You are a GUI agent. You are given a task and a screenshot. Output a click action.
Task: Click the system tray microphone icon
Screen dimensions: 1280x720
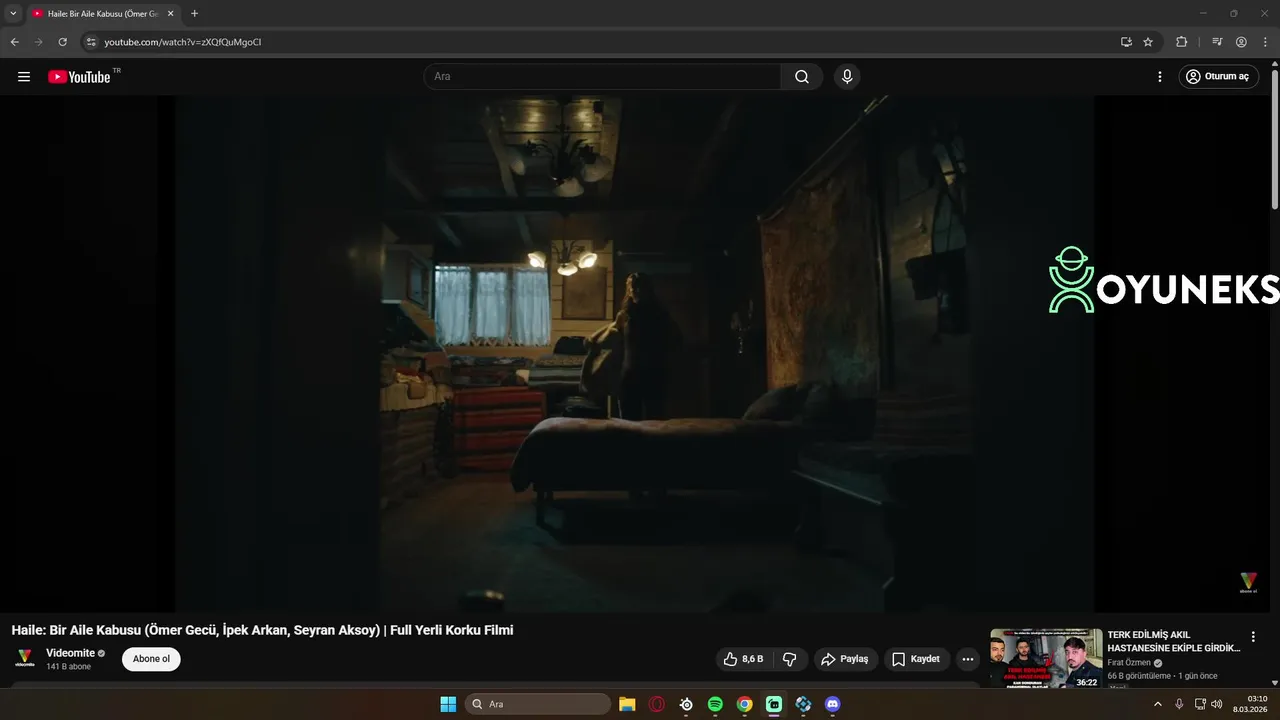point(1179,704)
